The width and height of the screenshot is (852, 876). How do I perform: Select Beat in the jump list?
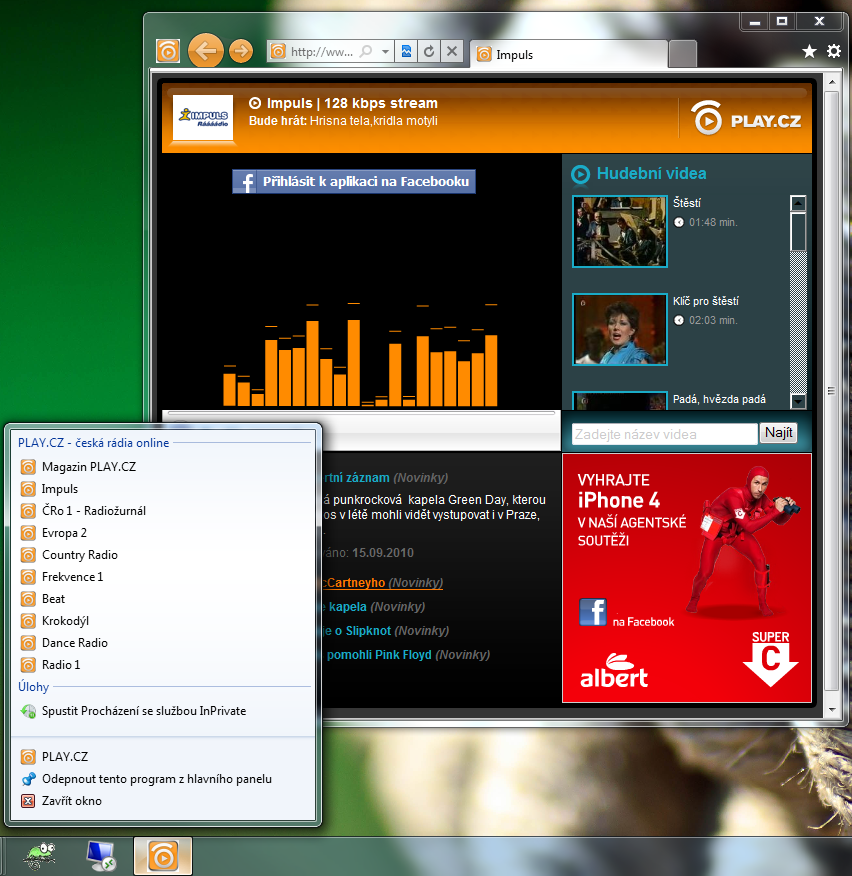point(163,599)
